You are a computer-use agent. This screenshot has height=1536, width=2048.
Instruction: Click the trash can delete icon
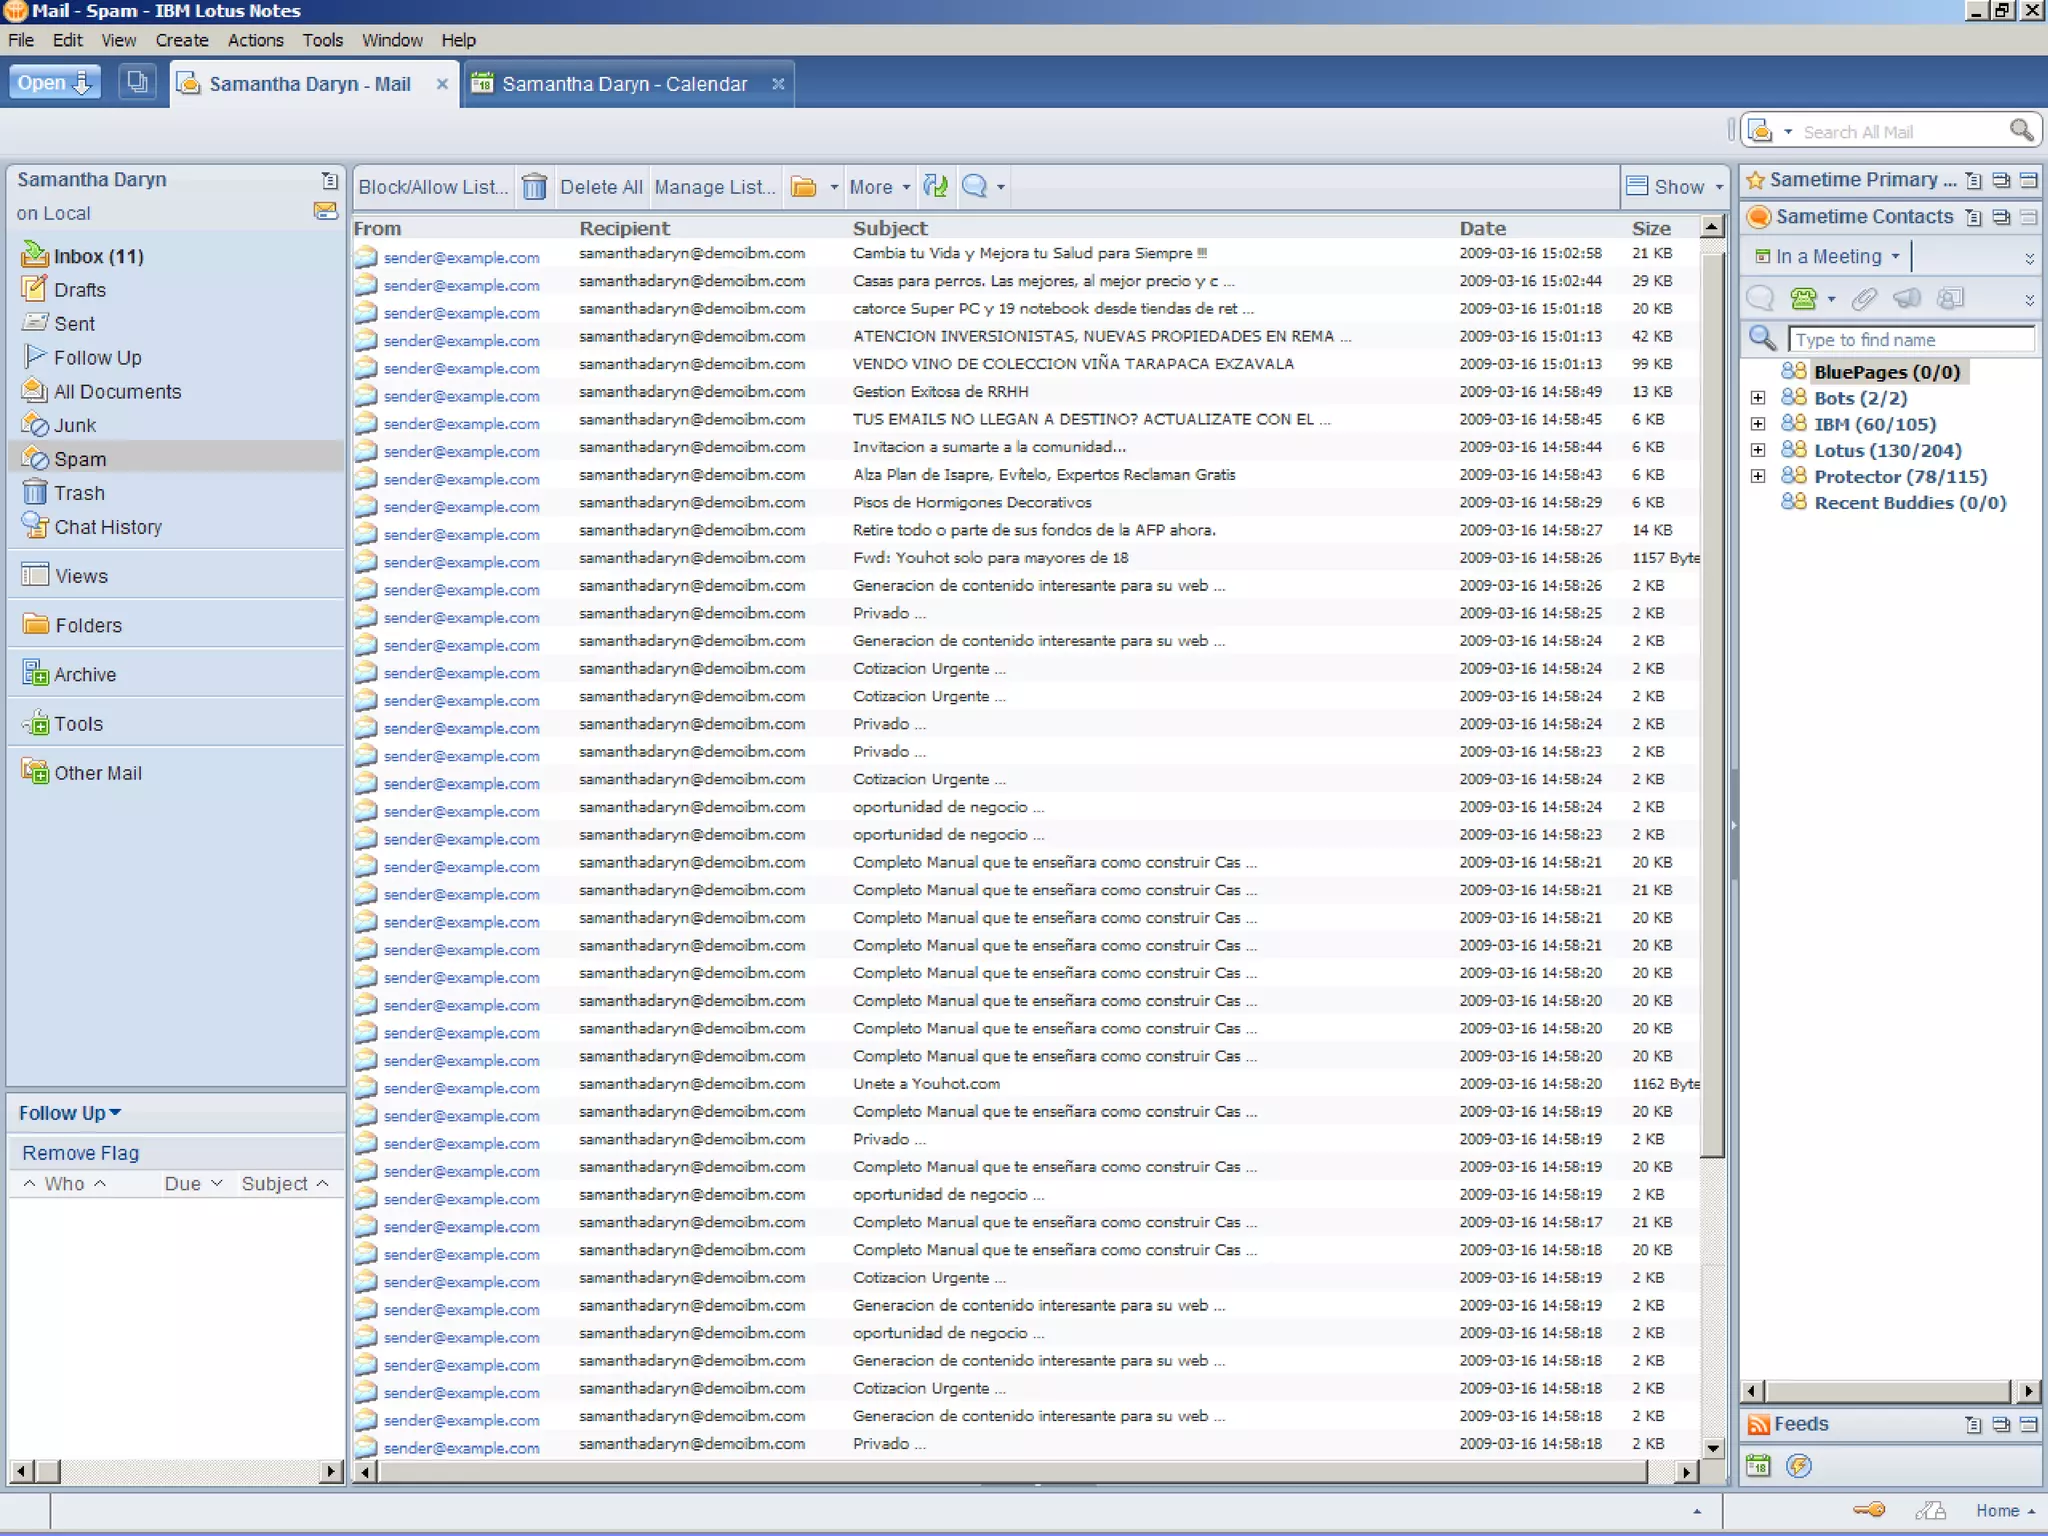click(x=534, y=187)
